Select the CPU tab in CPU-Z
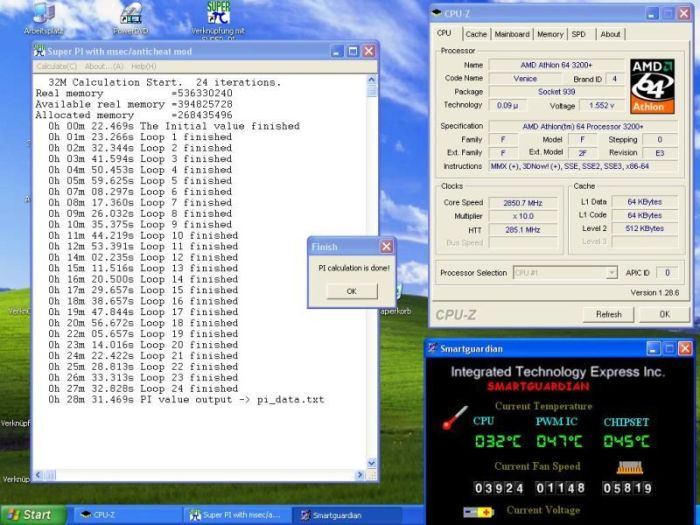The height and width of the screenshot is (525, 700). point(444,33)
